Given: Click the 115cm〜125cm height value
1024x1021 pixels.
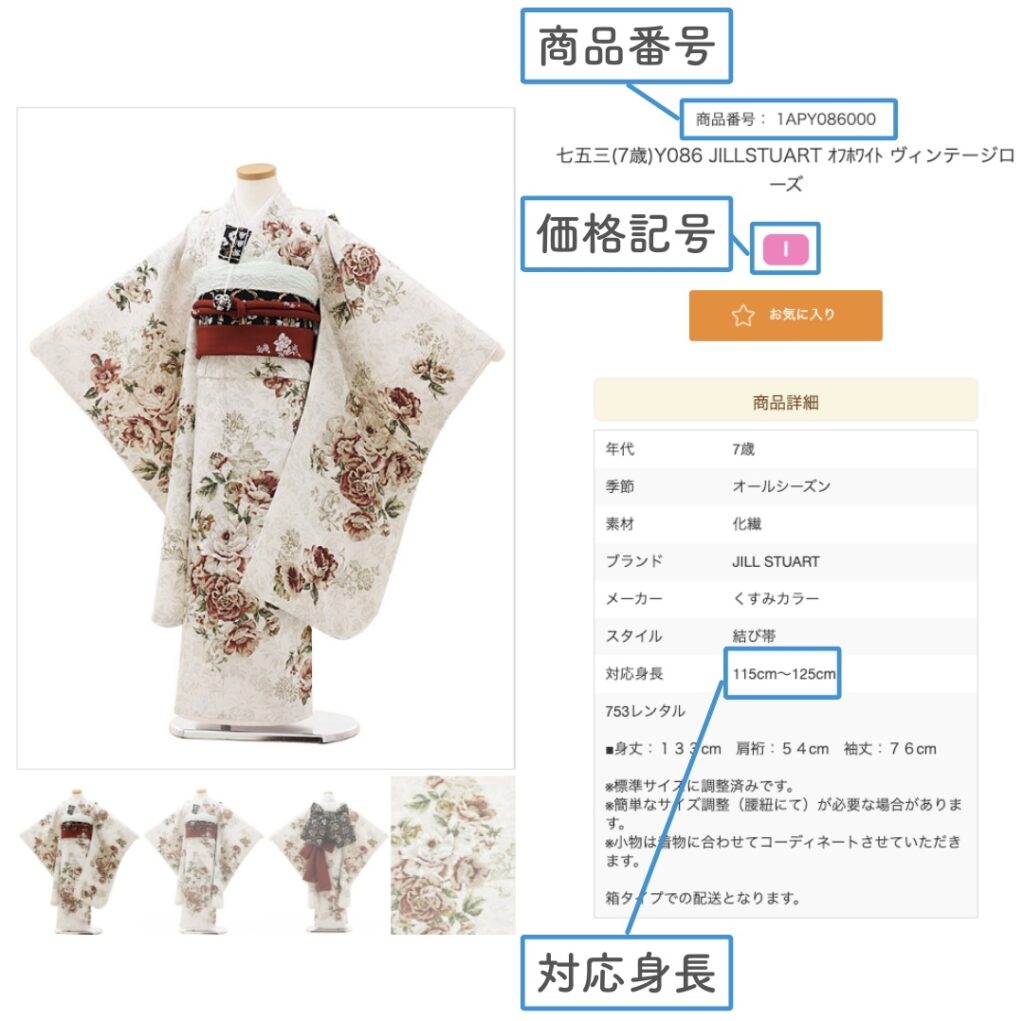Looking at the screenshot, I should [x=784, y=673].
